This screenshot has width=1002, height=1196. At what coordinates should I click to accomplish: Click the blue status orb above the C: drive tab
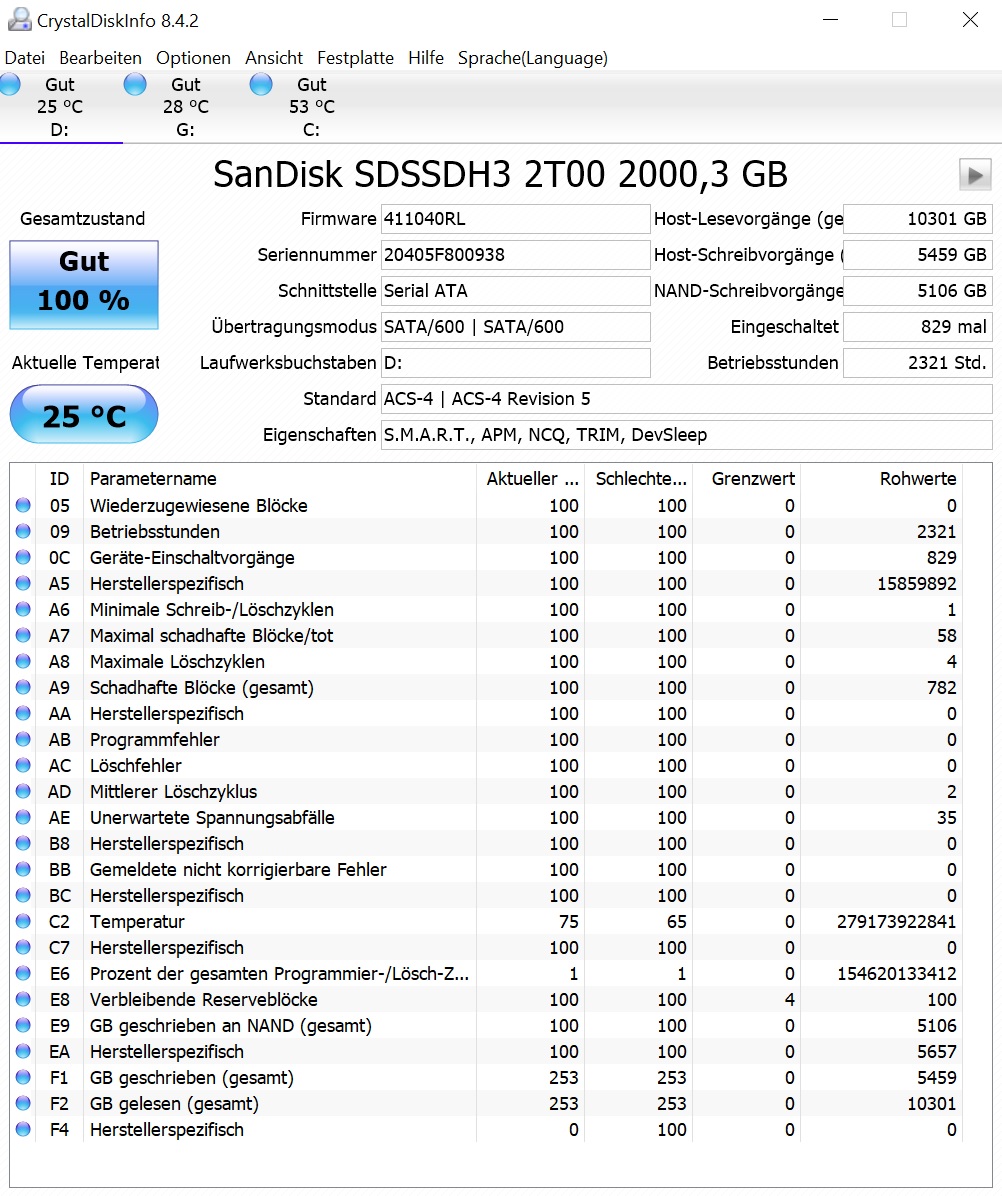click(261, 84)
